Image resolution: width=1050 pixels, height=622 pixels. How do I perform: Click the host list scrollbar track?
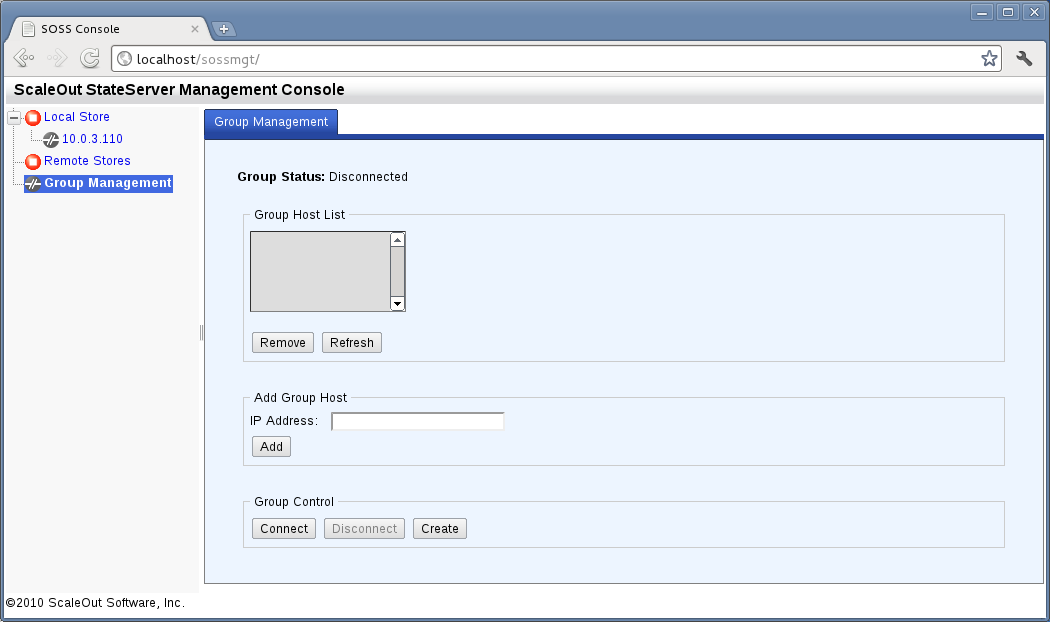[398, 272]
